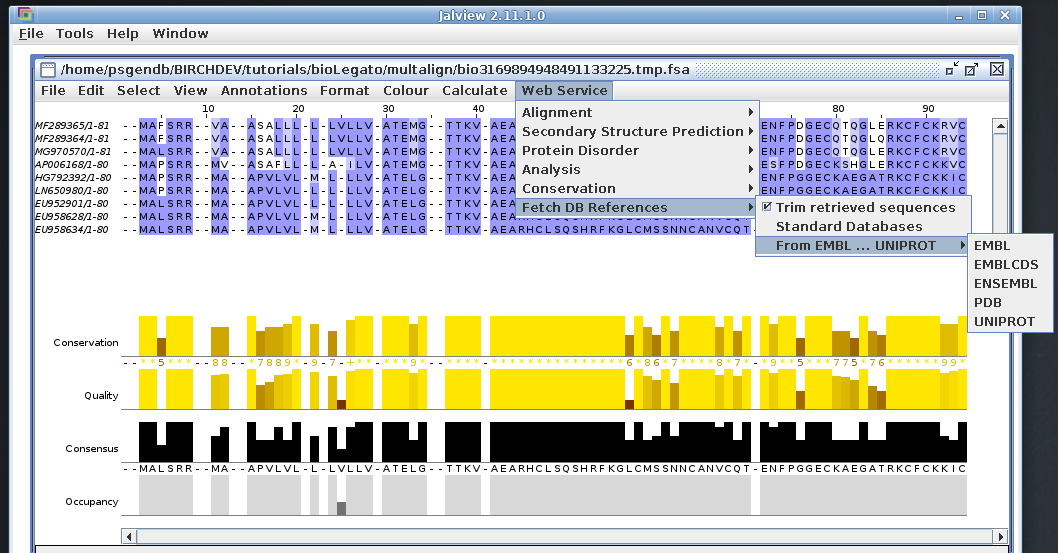The image size is (1058, 553).
Task: Maximize the alignment internal frame
Action: [x=971, y=69]
